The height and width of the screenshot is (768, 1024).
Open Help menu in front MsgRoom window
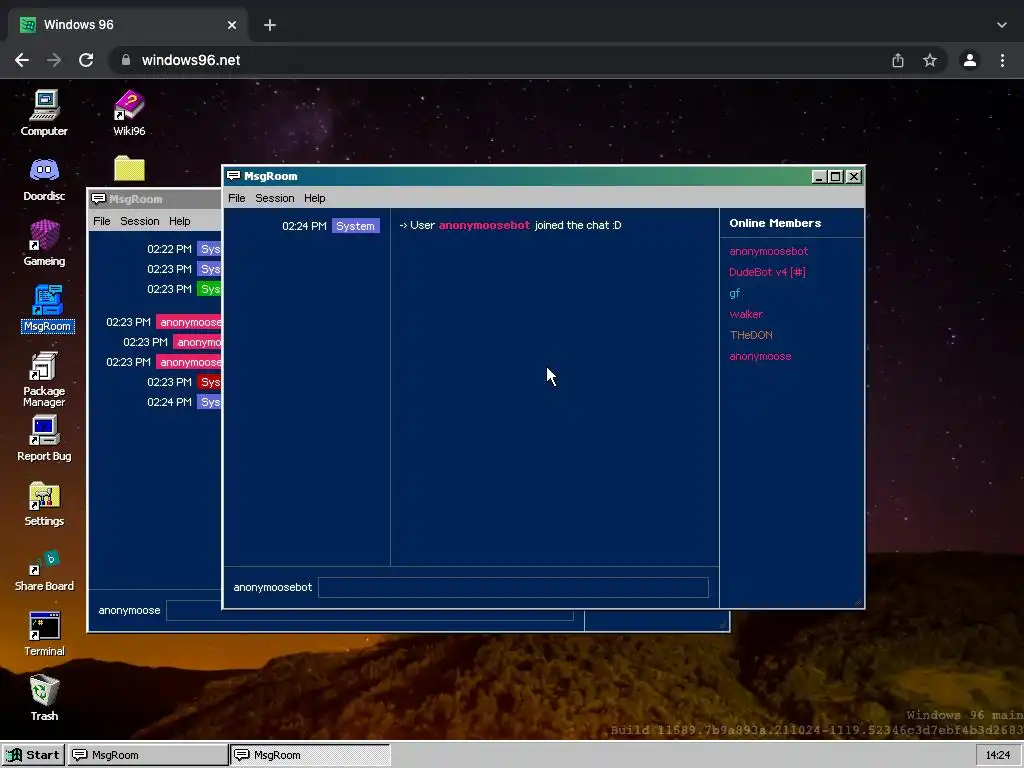(314, 198)
